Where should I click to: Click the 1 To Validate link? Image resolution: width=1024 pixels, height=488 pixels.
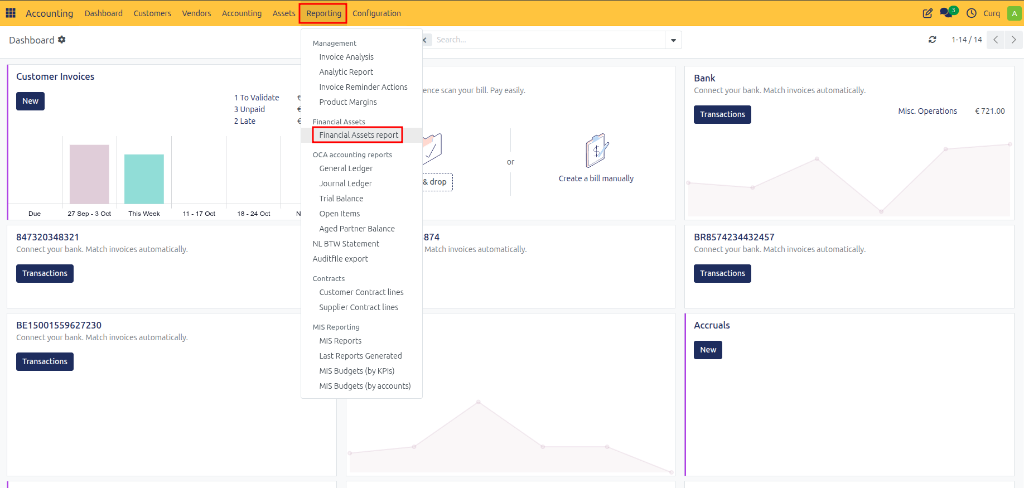(x=257, y=97)
